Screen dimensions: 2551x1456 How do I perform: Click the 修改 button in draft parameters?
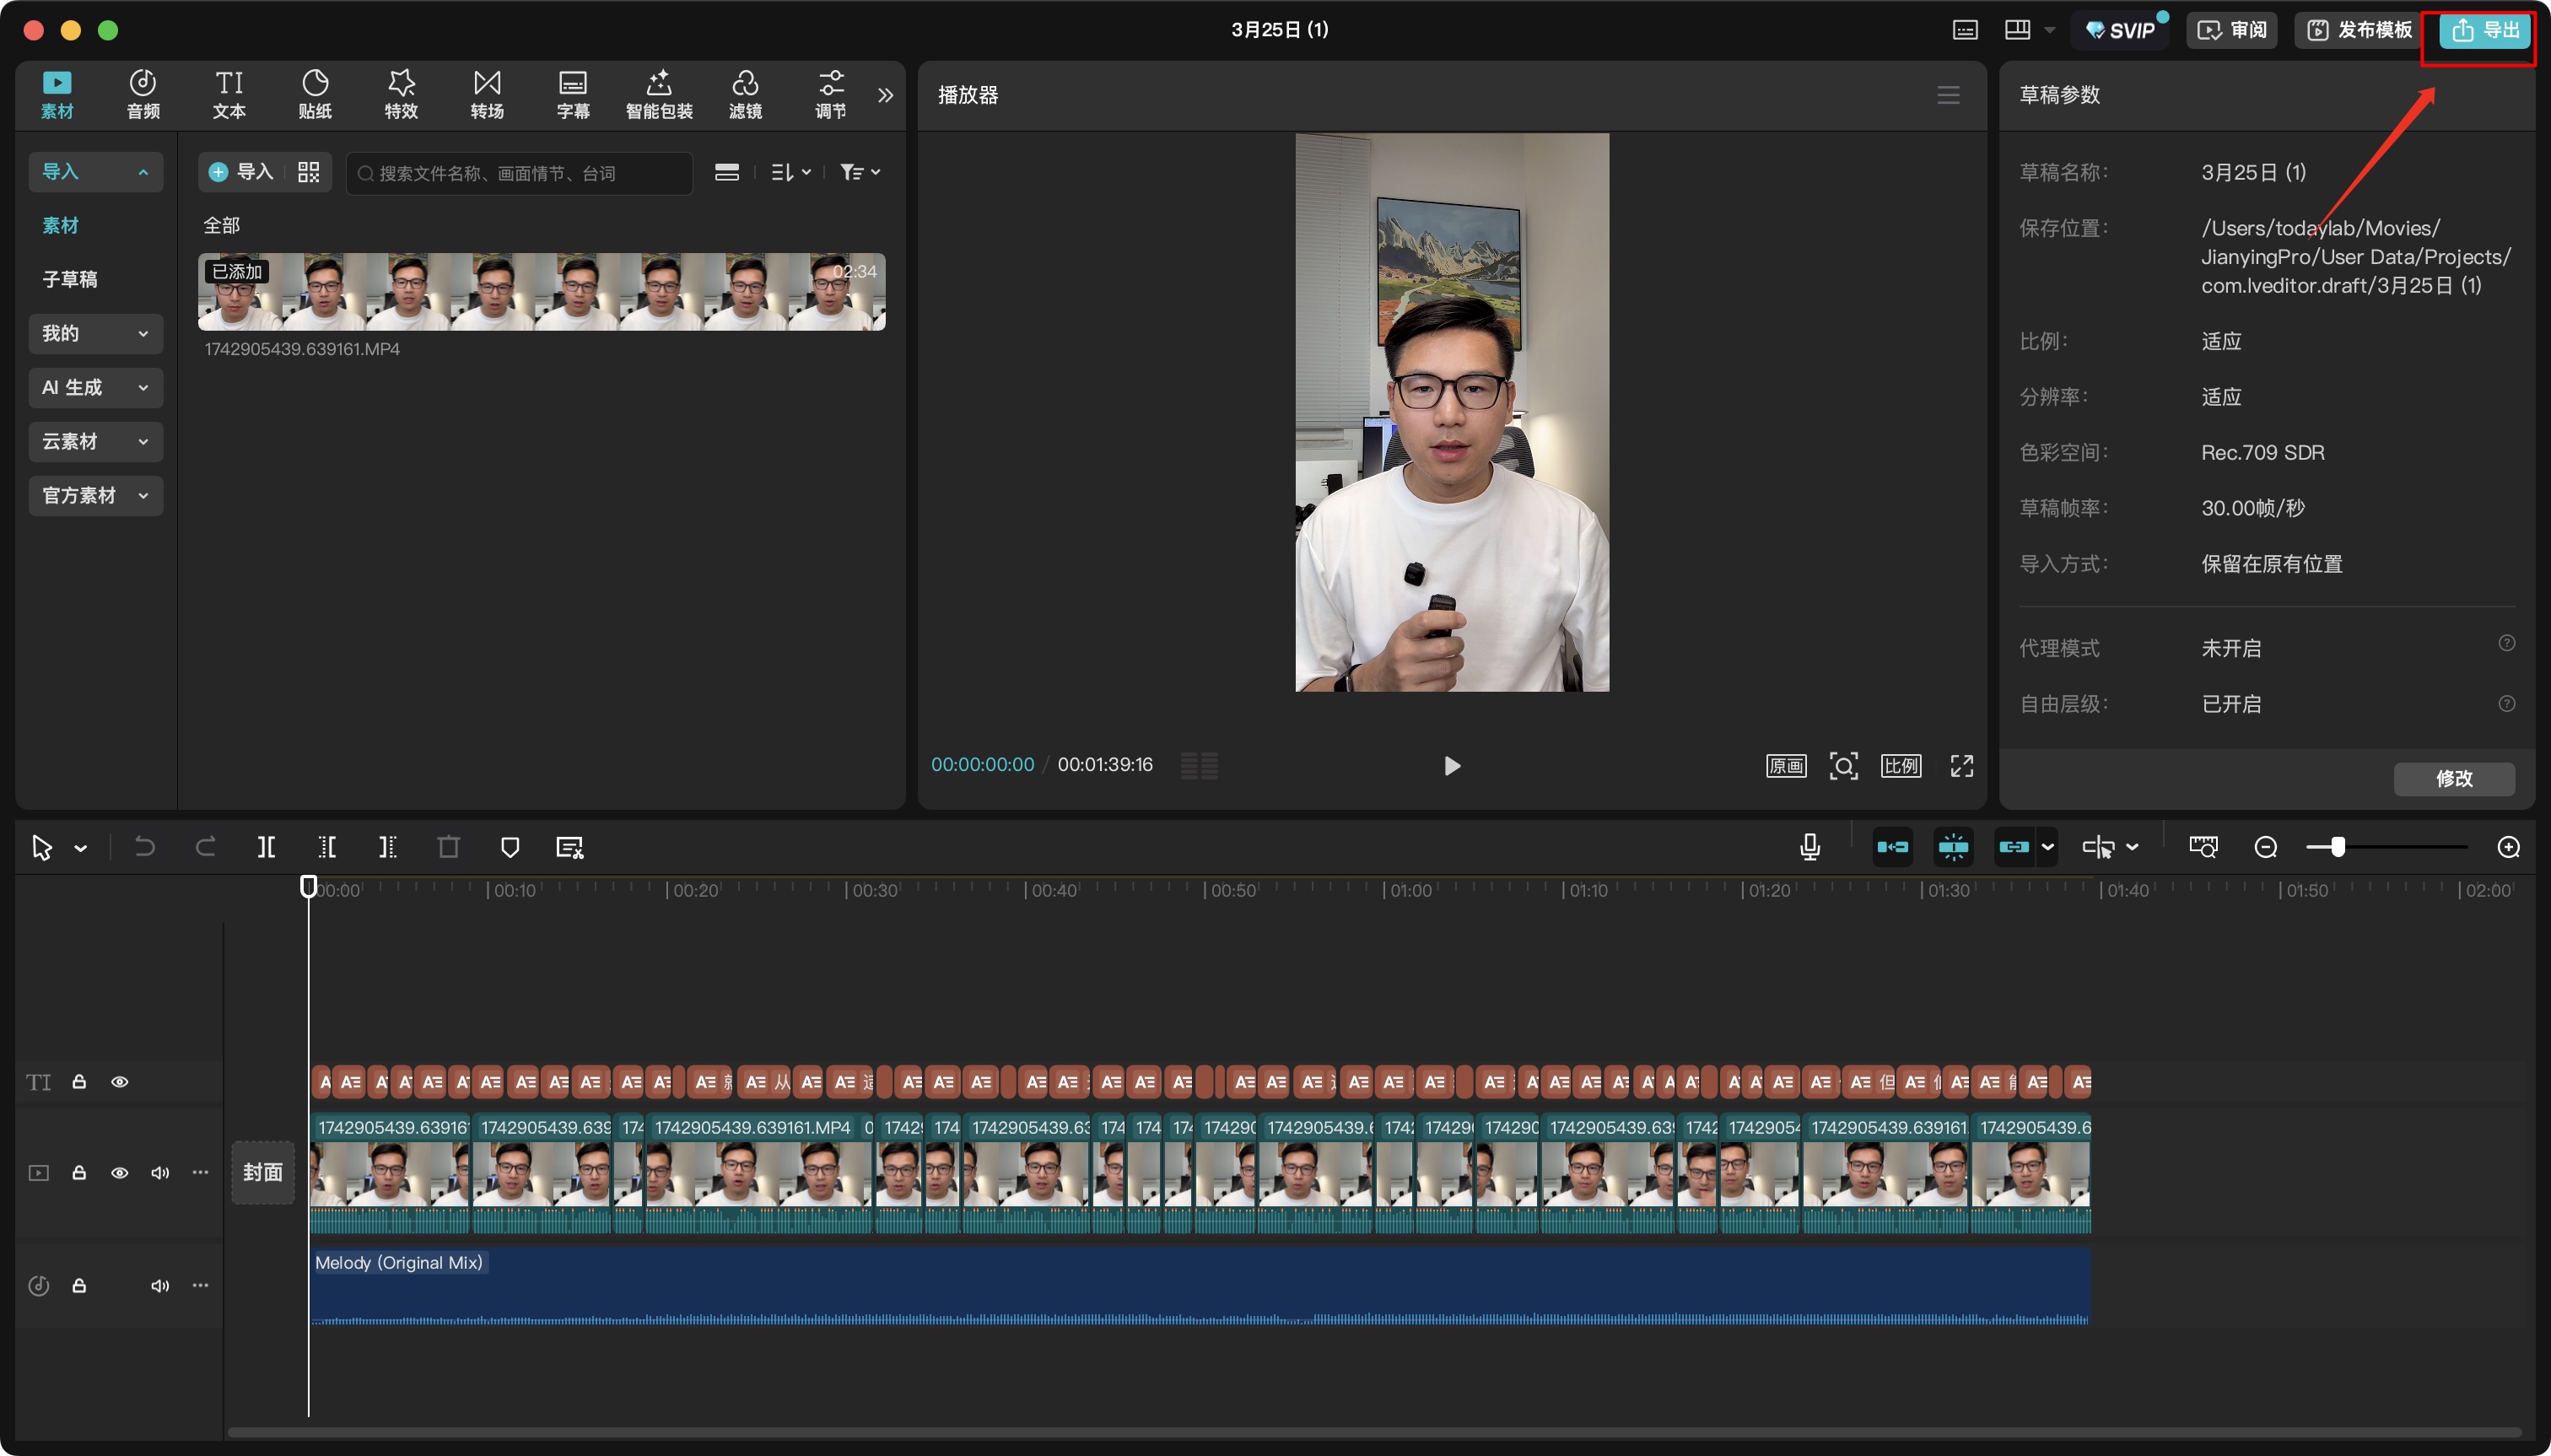(x=2453, y=779)
